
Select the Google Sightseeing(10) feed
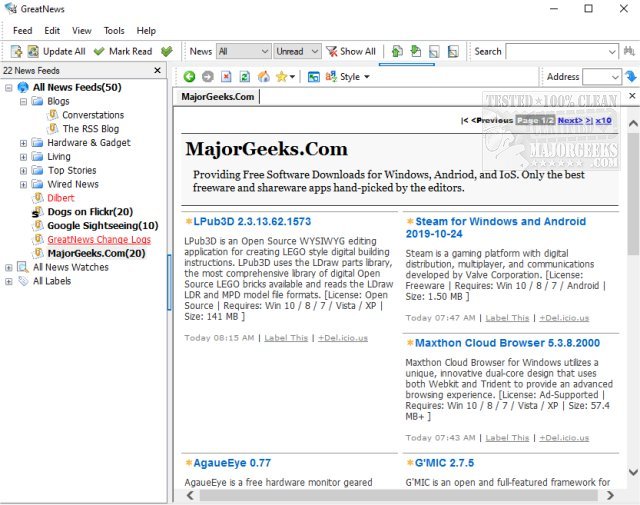tap(103, 226)
